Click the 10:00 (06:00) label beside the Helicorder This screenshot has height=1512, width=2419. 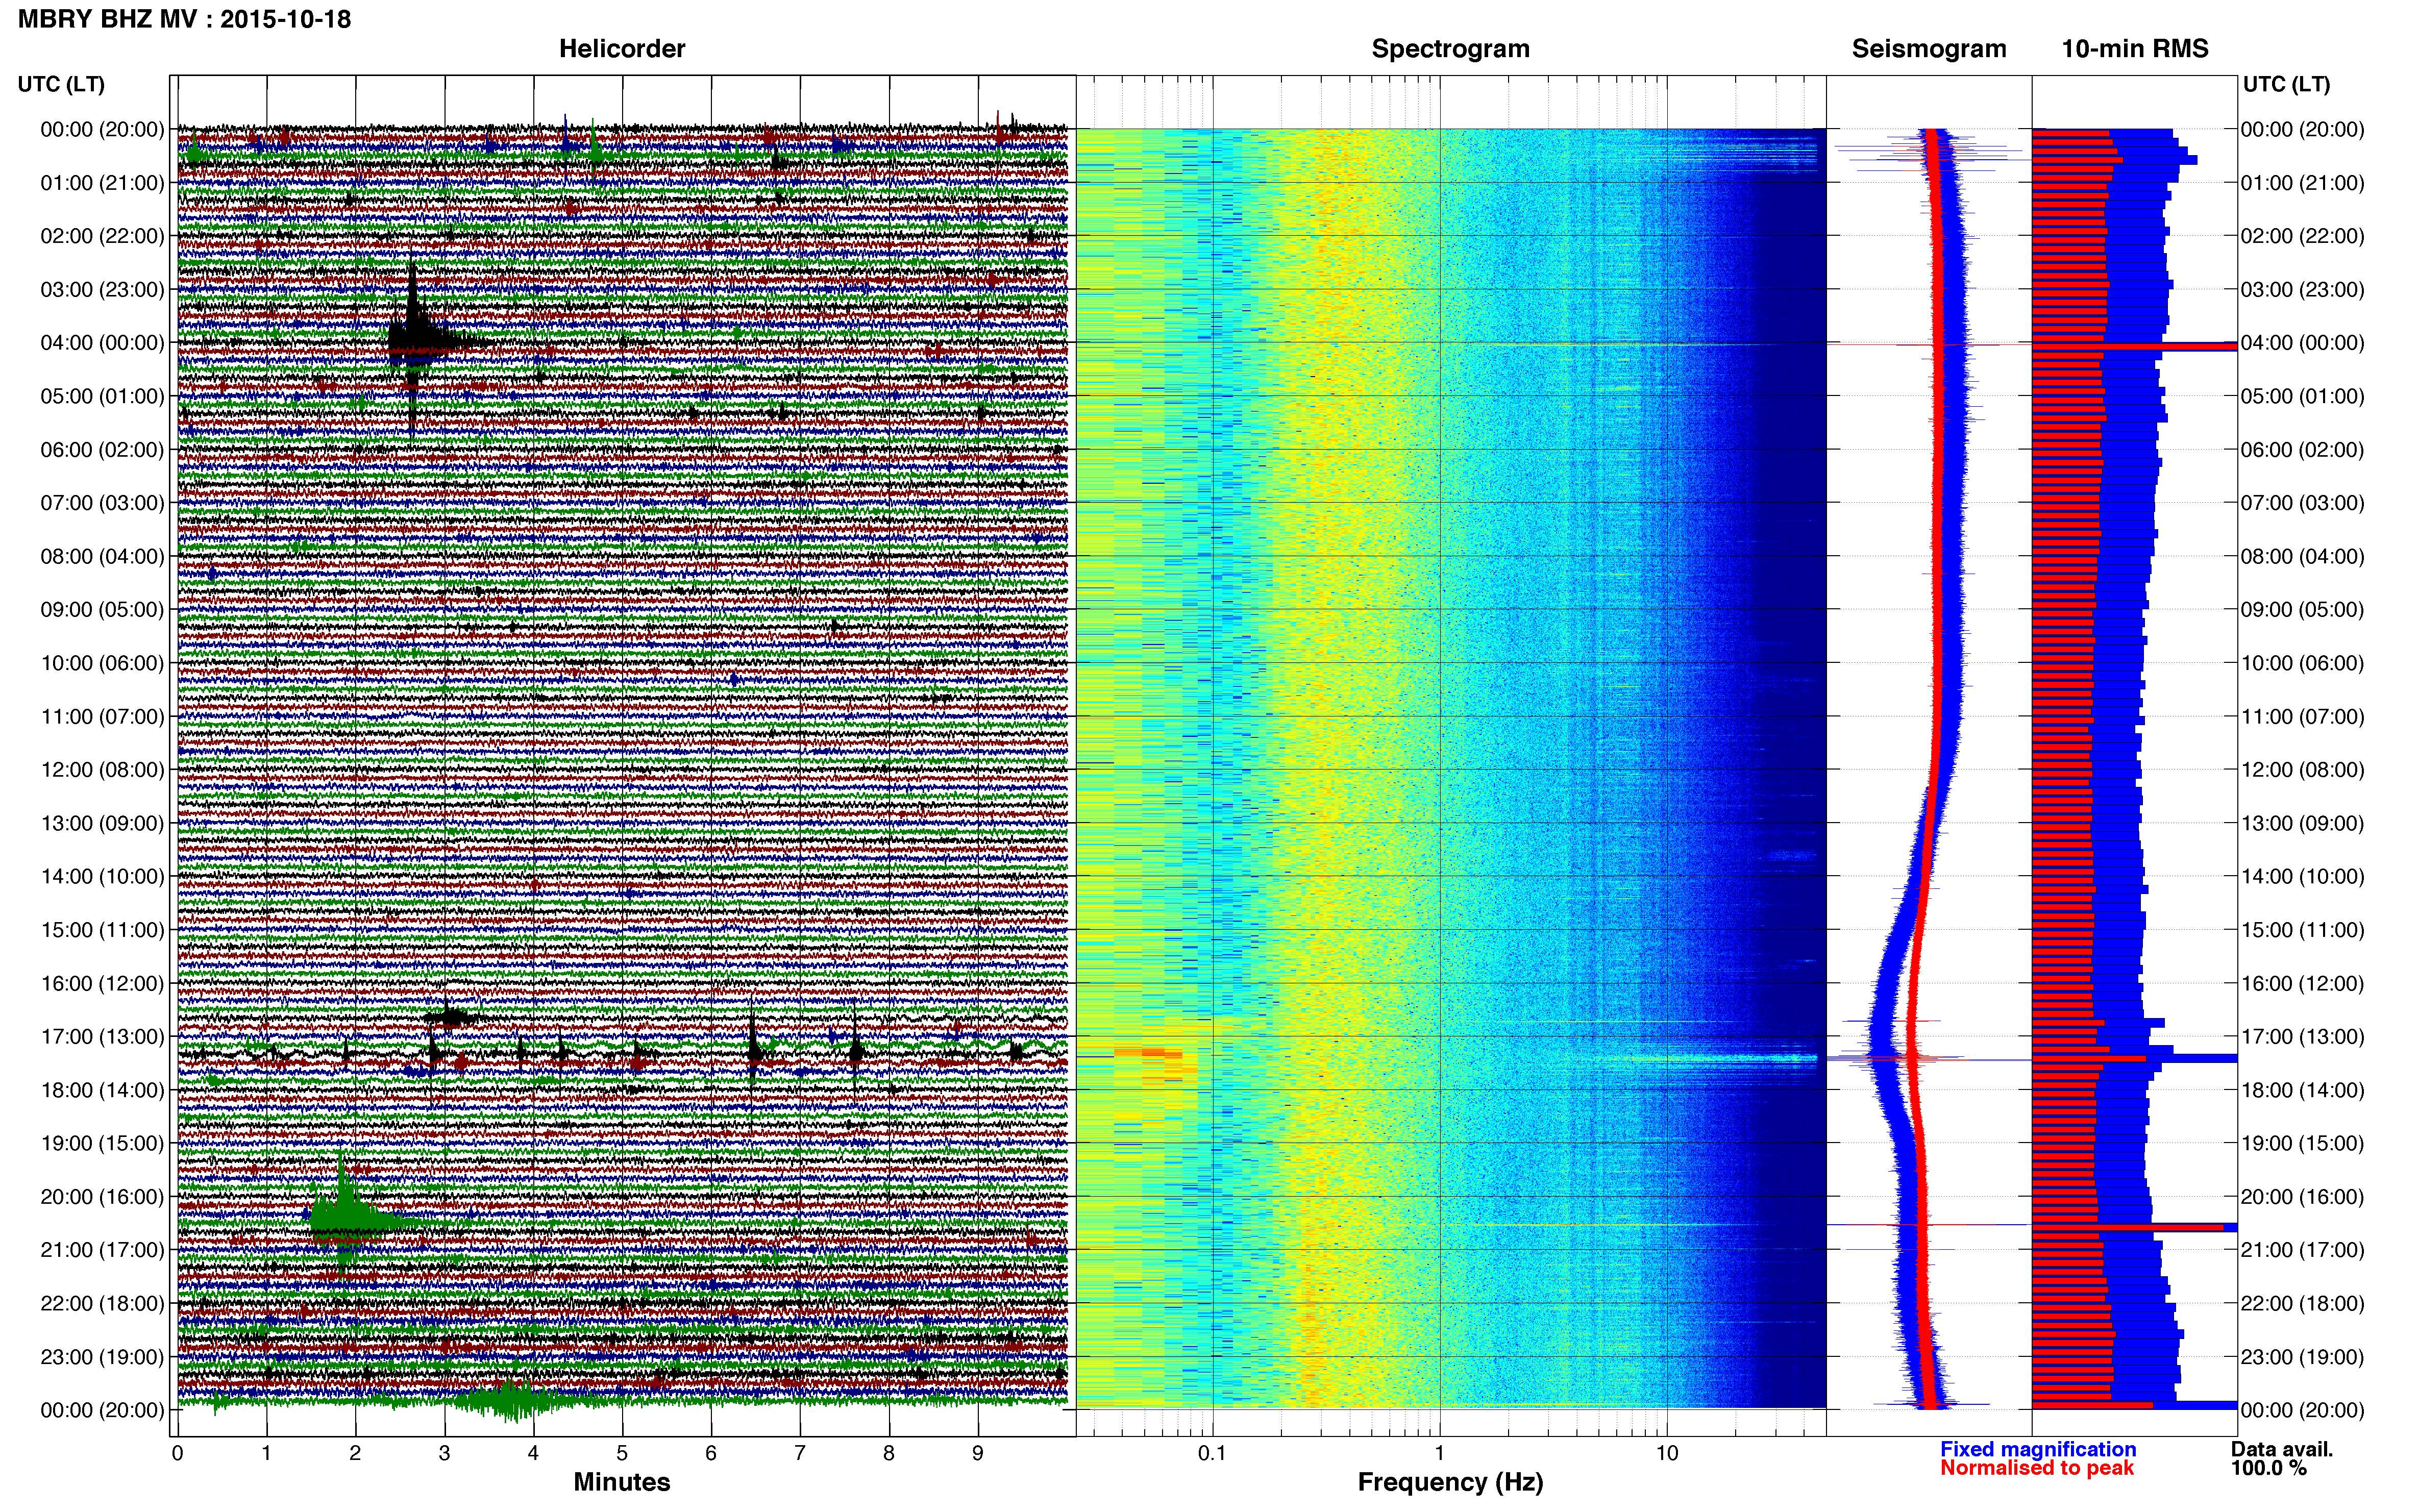pos(102,663)
